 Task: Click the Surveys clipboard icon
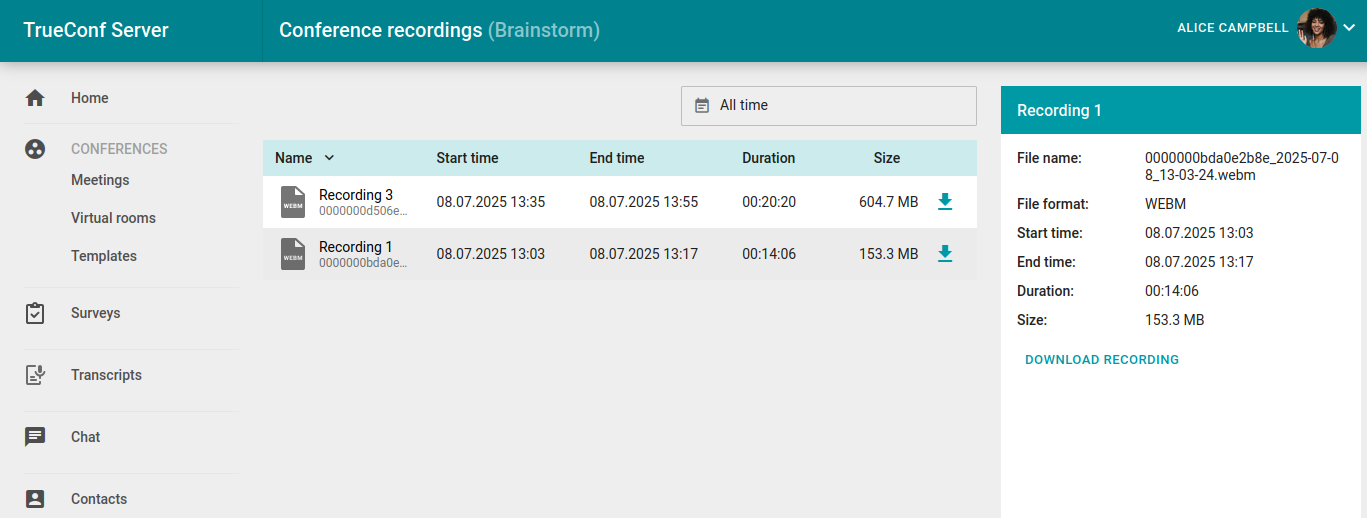pyautogui.click(x=35, y=313)
